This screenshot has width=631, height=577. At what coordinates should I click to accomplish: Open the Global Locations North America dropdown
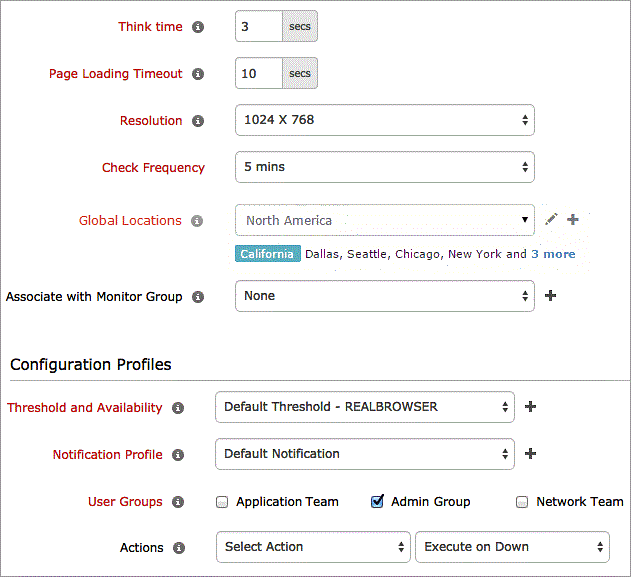click(x=385, y=220)
